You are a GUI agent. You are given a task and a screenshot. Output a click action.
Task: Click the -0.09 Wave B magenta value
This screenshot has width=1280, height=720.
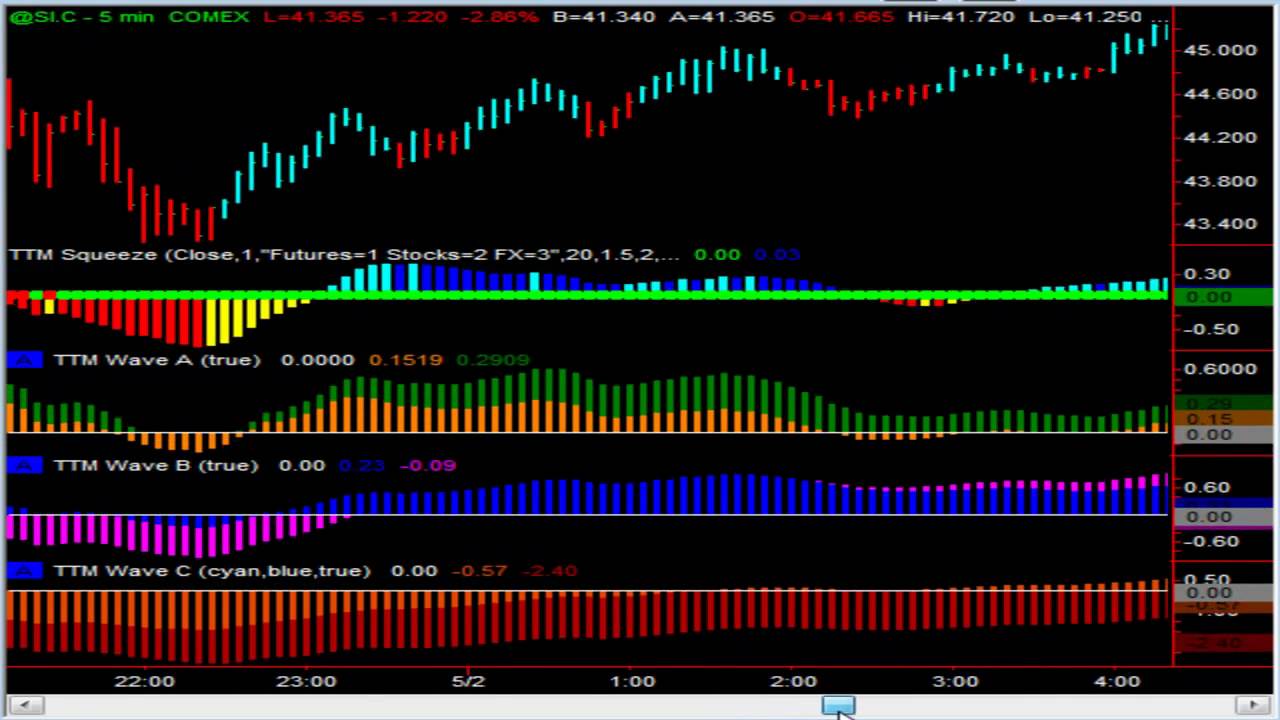pos(428,465)
